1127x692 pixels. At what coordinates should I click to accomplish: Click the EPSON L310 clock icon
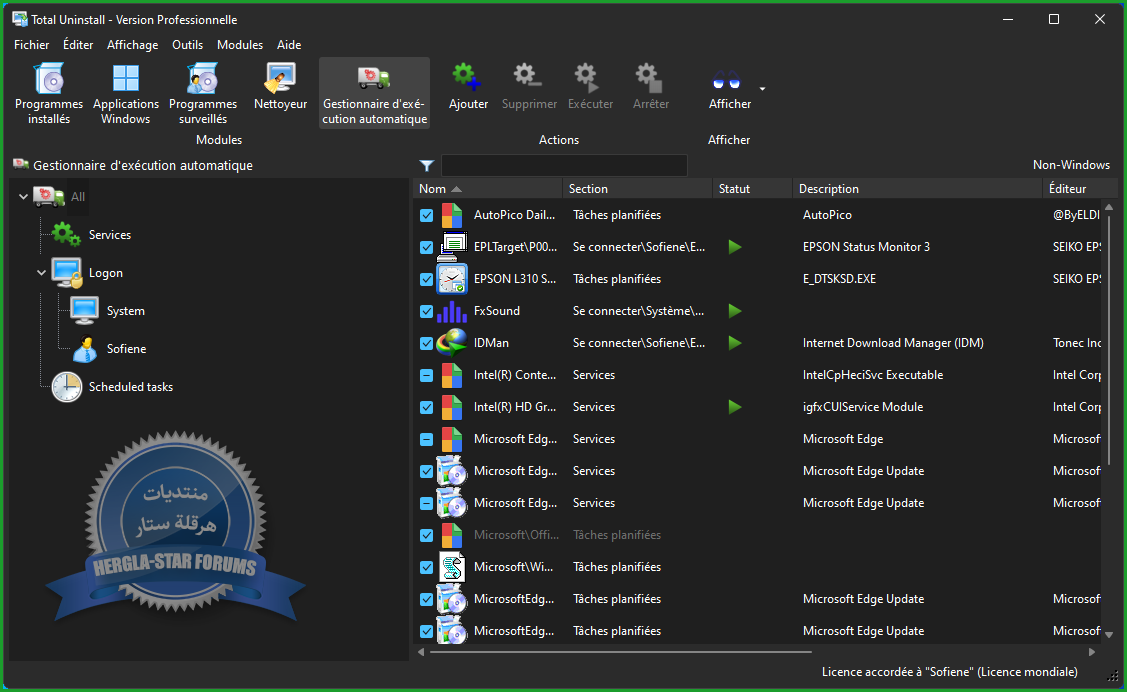pos(452,279)
